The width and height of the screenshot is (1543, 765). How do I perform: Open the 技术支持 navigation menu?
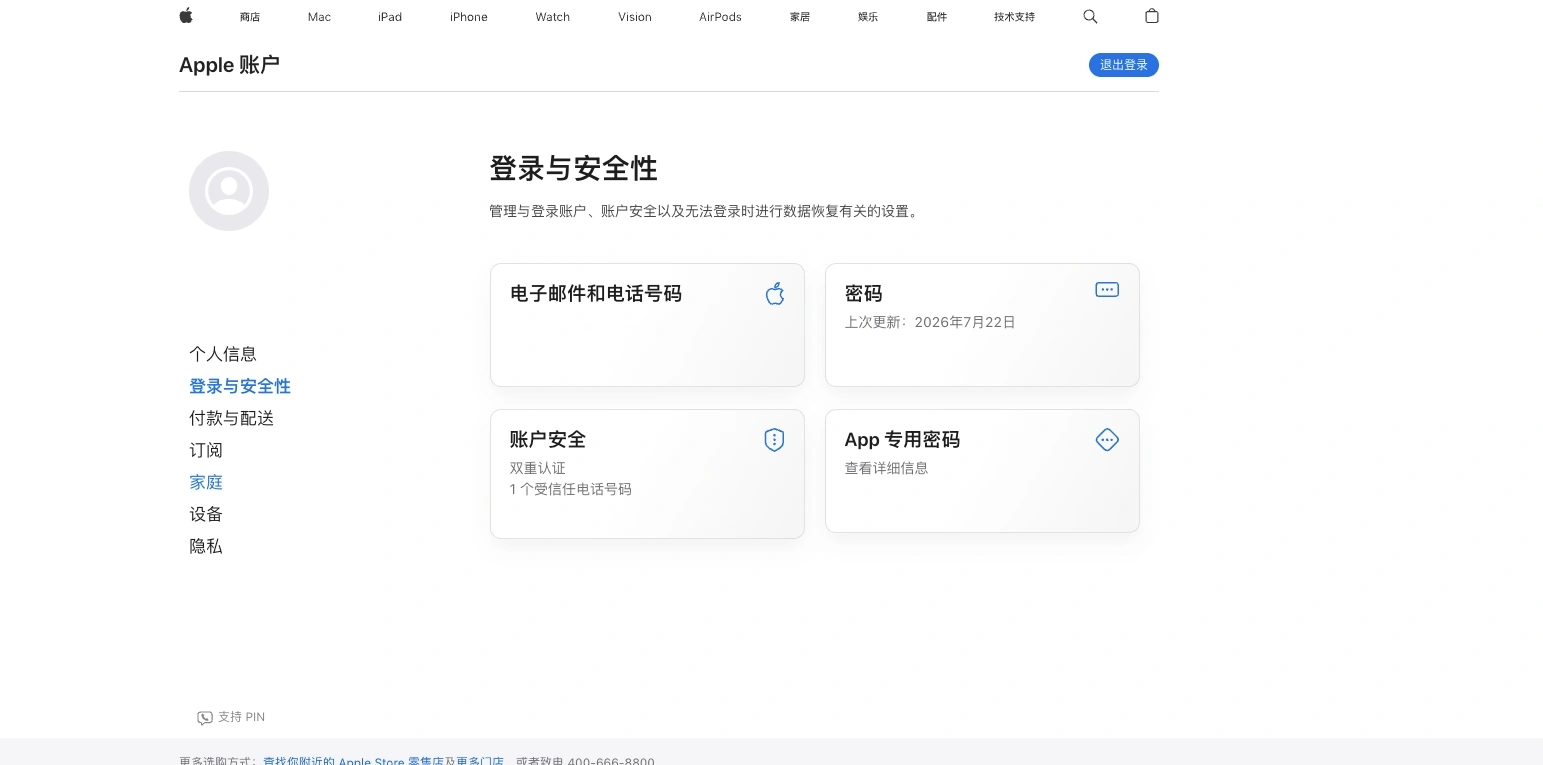(1014, 17)
